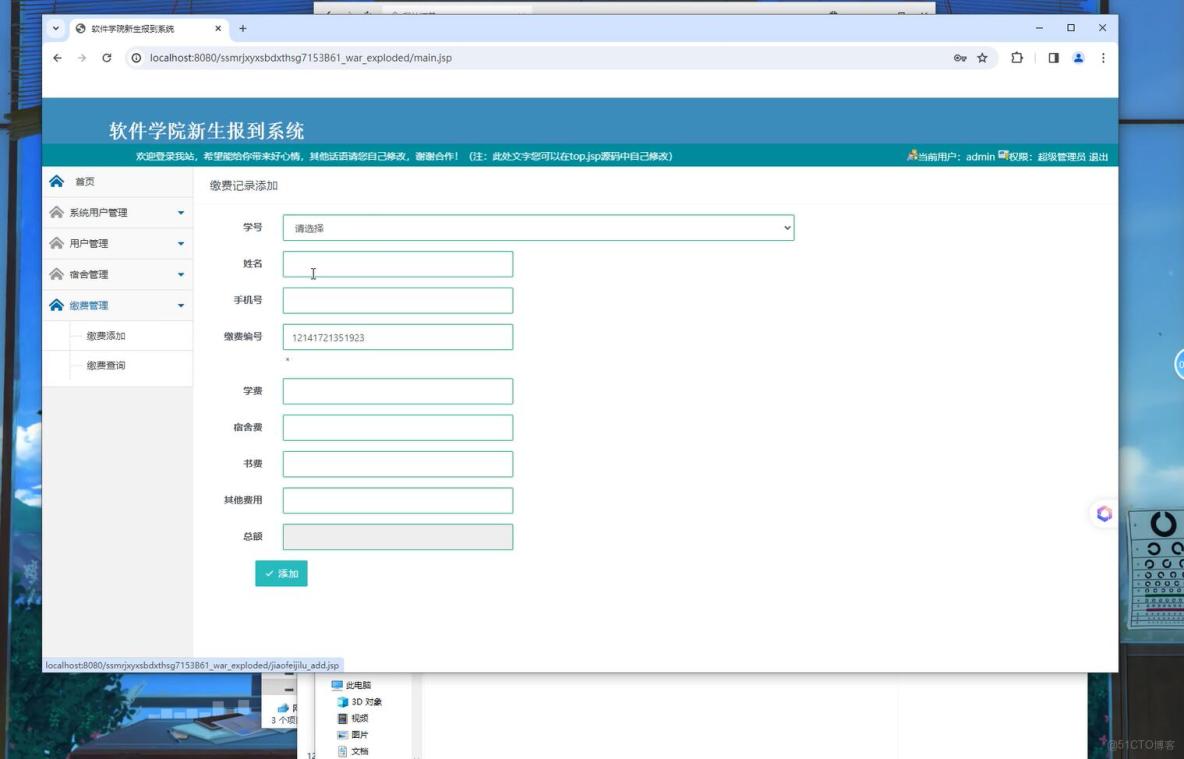The width and height of the screenshot is (1184, 759).
Task: Click the 退出 logout link
Action: click(x=1098, y=156)
